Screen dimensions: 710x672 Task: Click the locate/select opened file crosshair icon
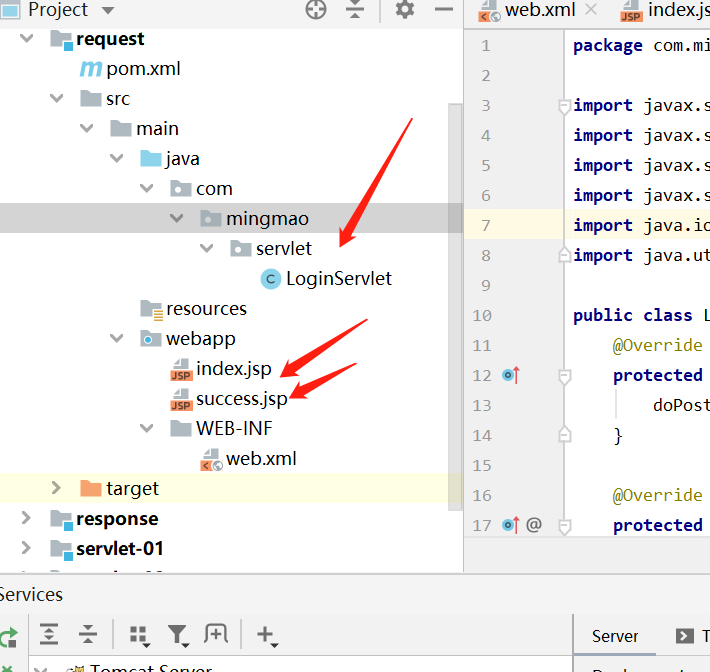316,9
